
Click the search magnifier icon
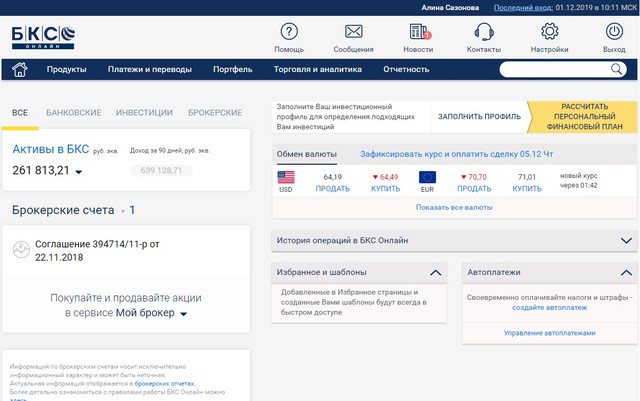click(616, 70)
